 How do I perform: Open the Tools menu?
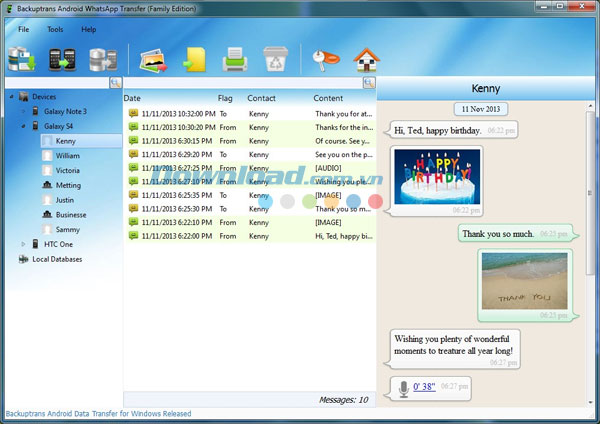click(x=55, y=29)
